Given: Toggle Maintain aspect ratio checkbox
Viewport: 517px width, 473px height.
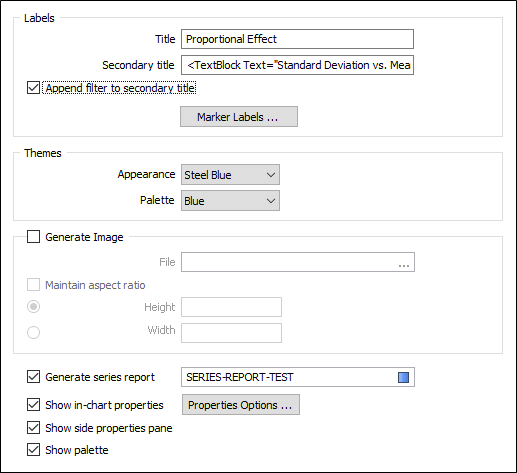Looking at the screenshot, I should (x=33, y=285).
